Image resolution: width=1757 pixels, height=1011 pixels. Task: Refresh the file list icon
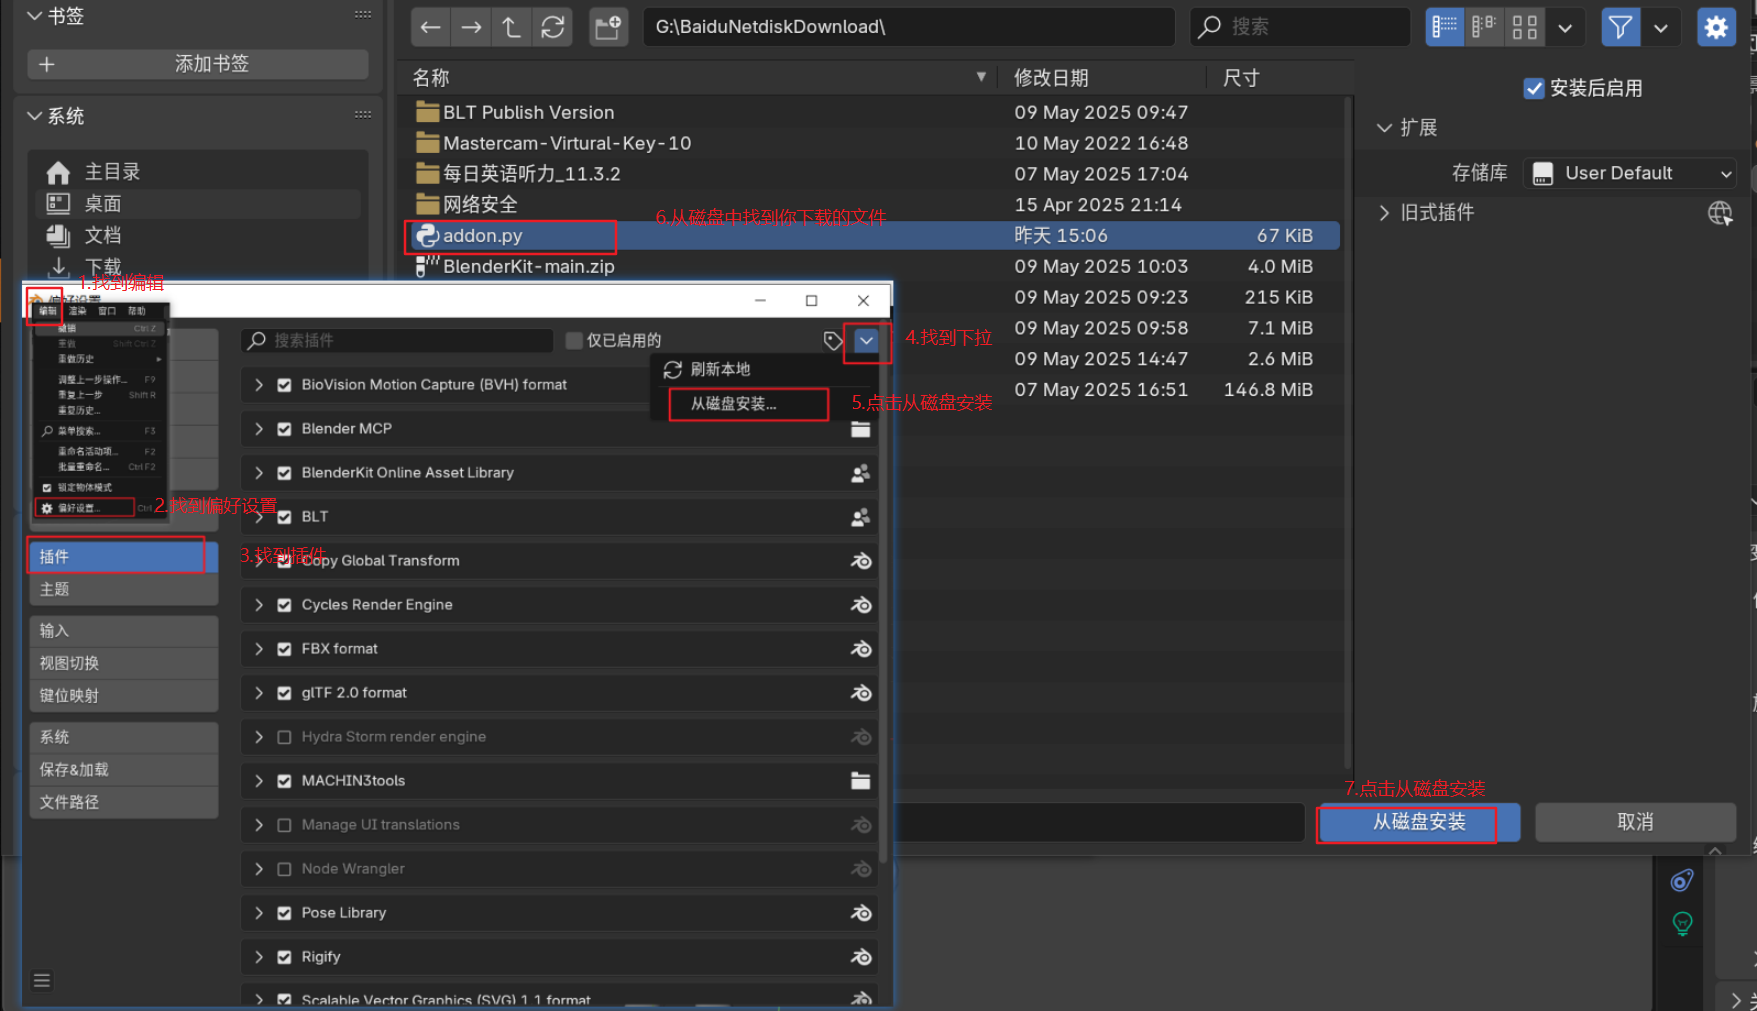click(552, 27)
